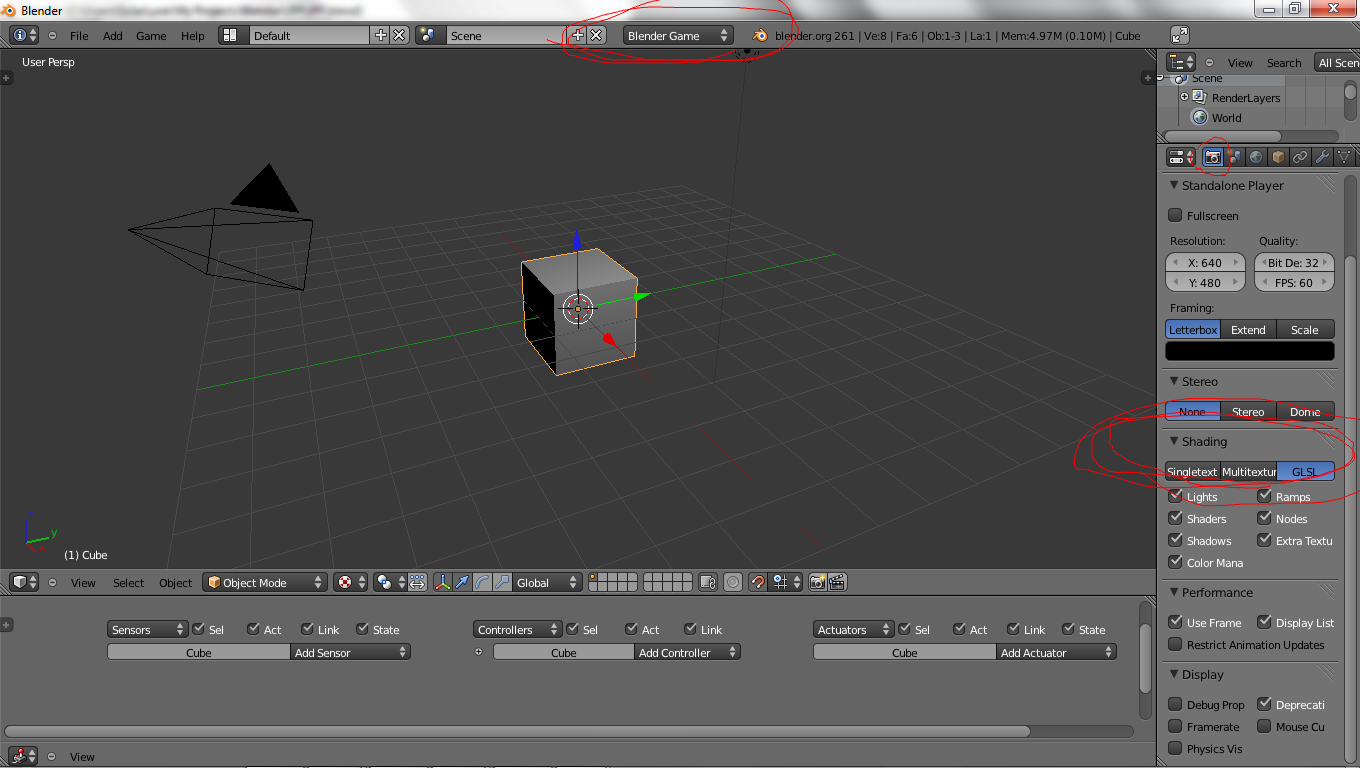This screenshot has width=1360, height=768.
Task: Toggle the Shadows checkbox
Action: tap(1175, 540)
